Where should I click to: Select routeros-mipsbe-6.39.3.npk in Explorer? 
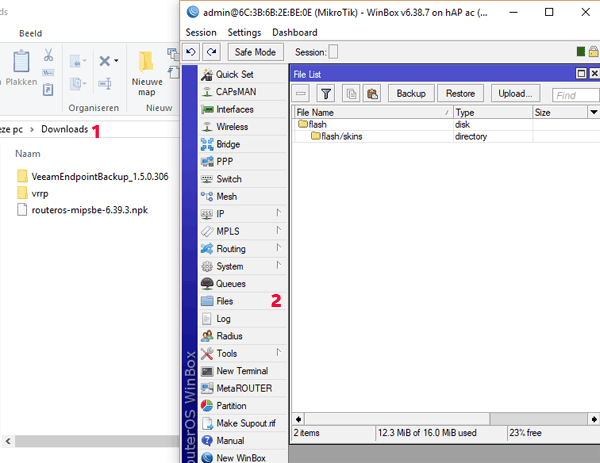click(x=83, y=210)
